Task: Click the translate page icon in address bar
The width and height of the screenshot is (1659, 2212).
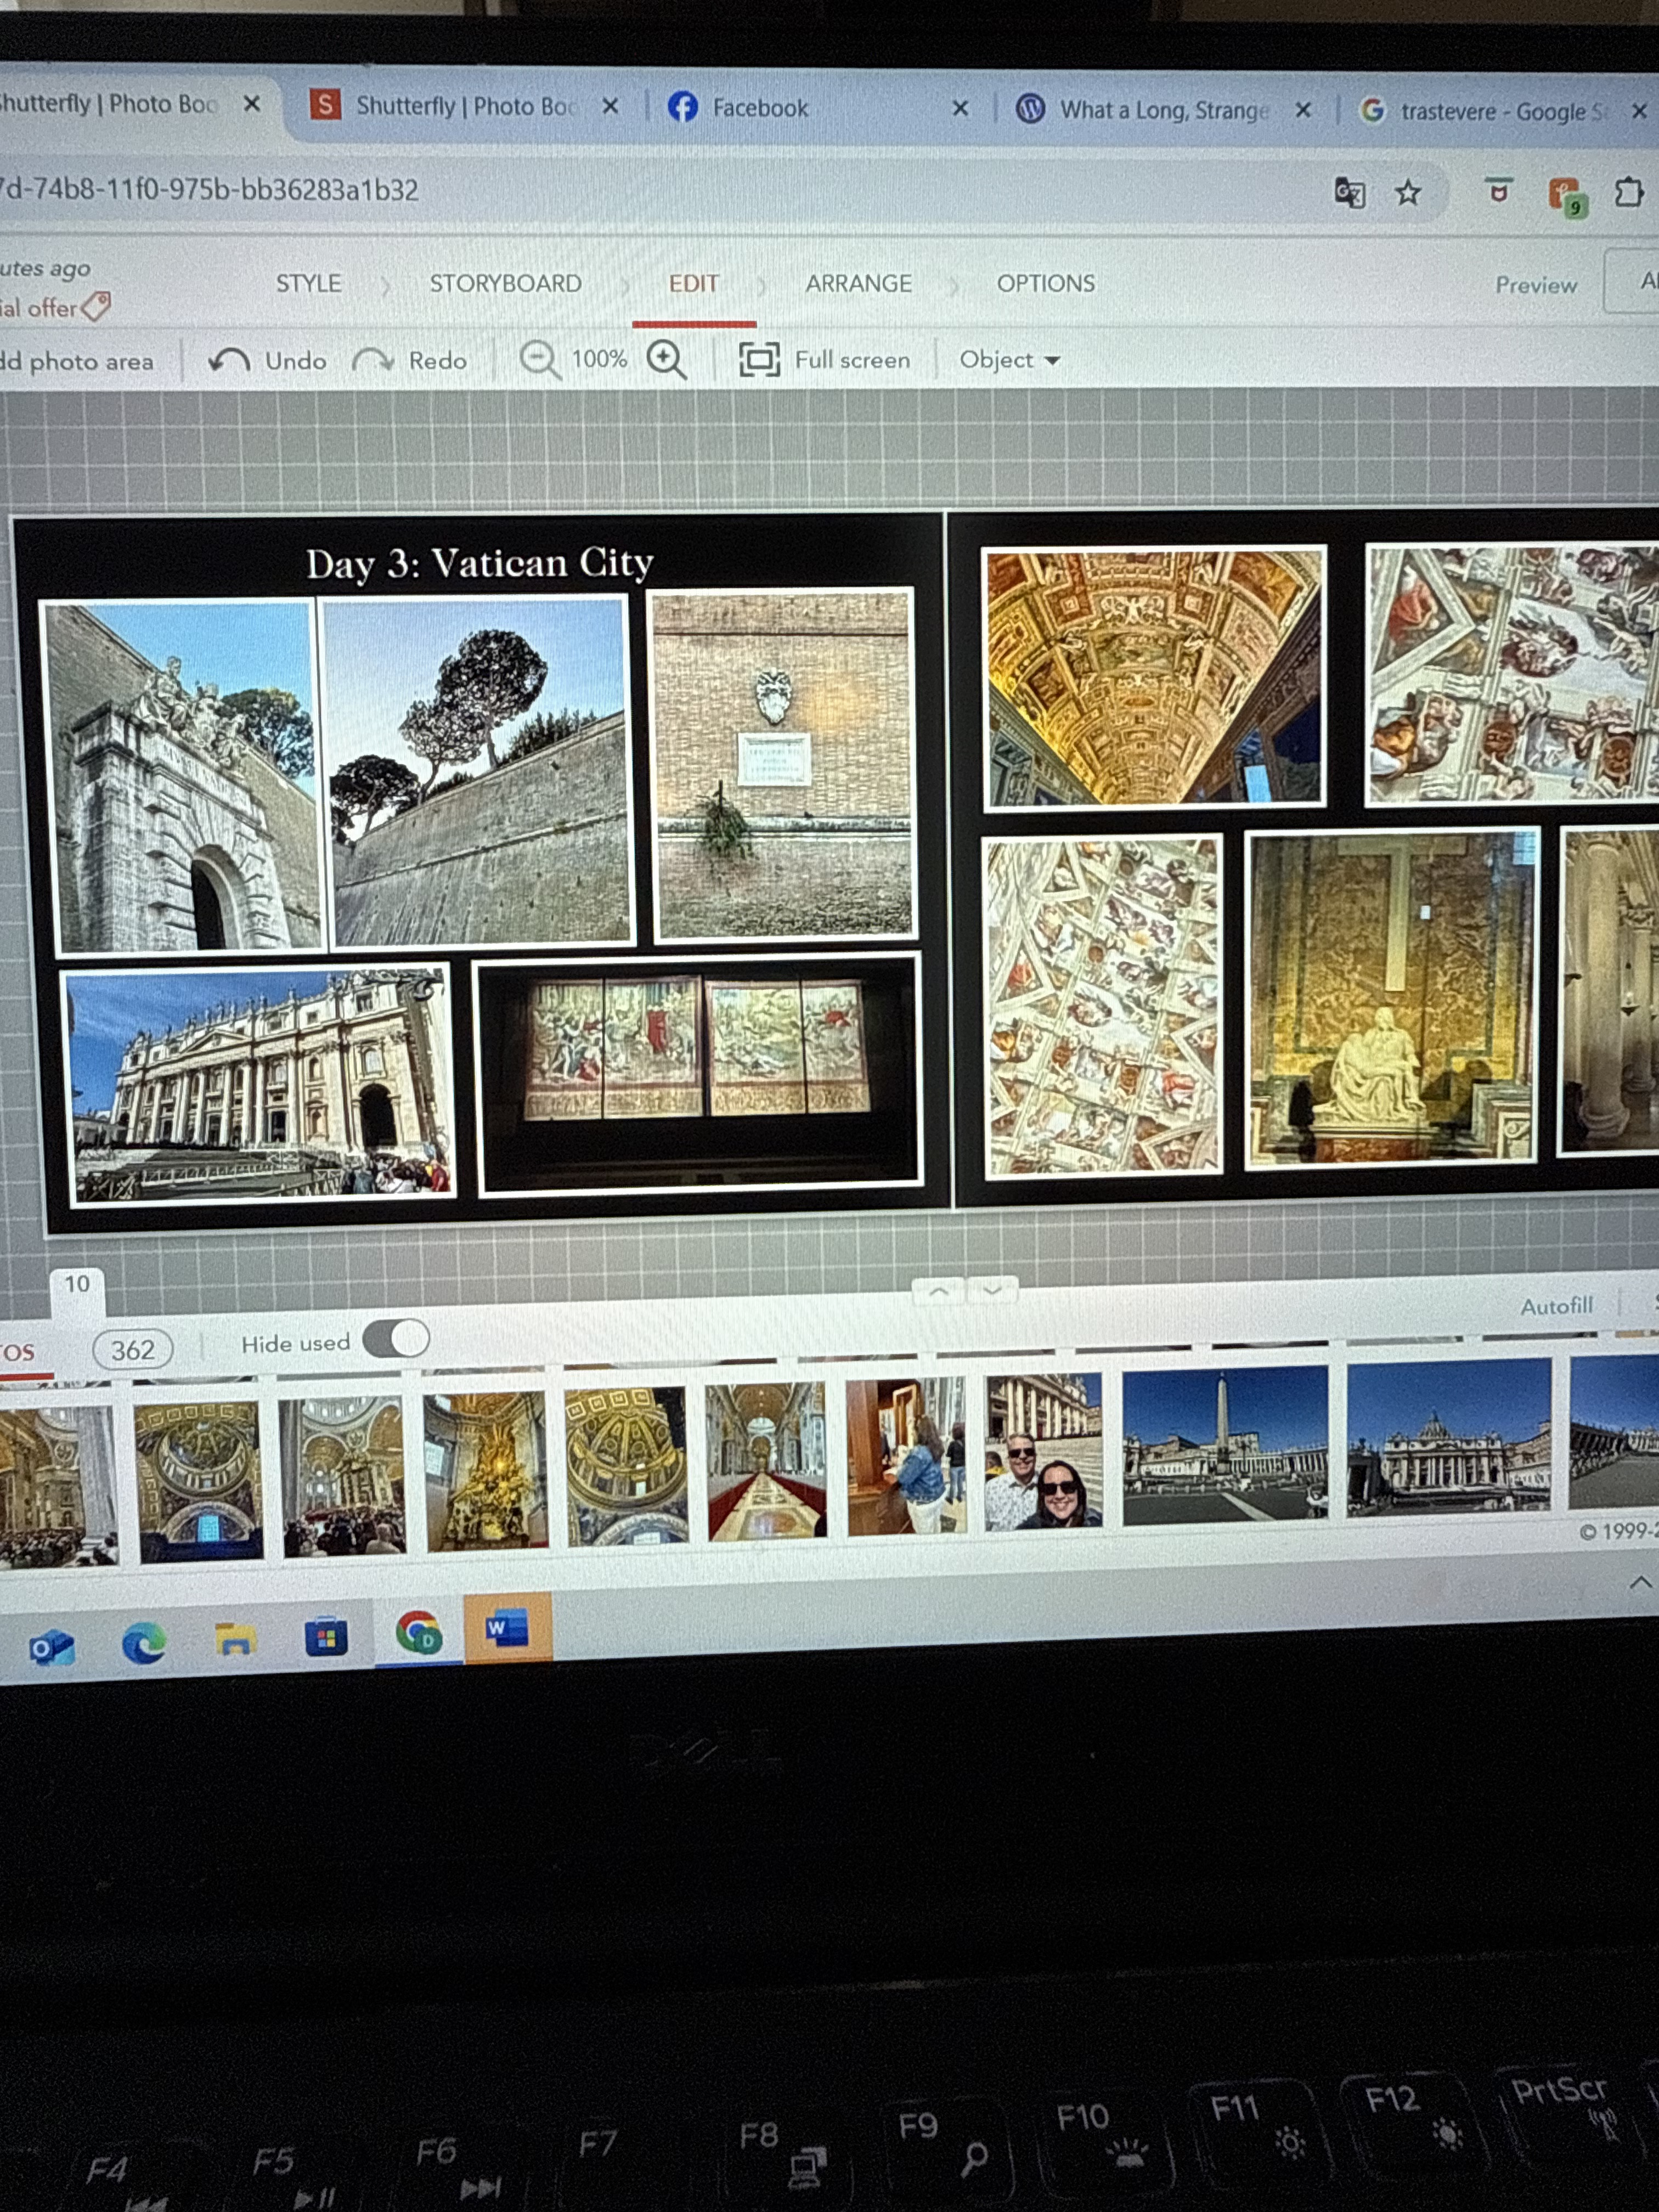Action: pos(1350,192)
